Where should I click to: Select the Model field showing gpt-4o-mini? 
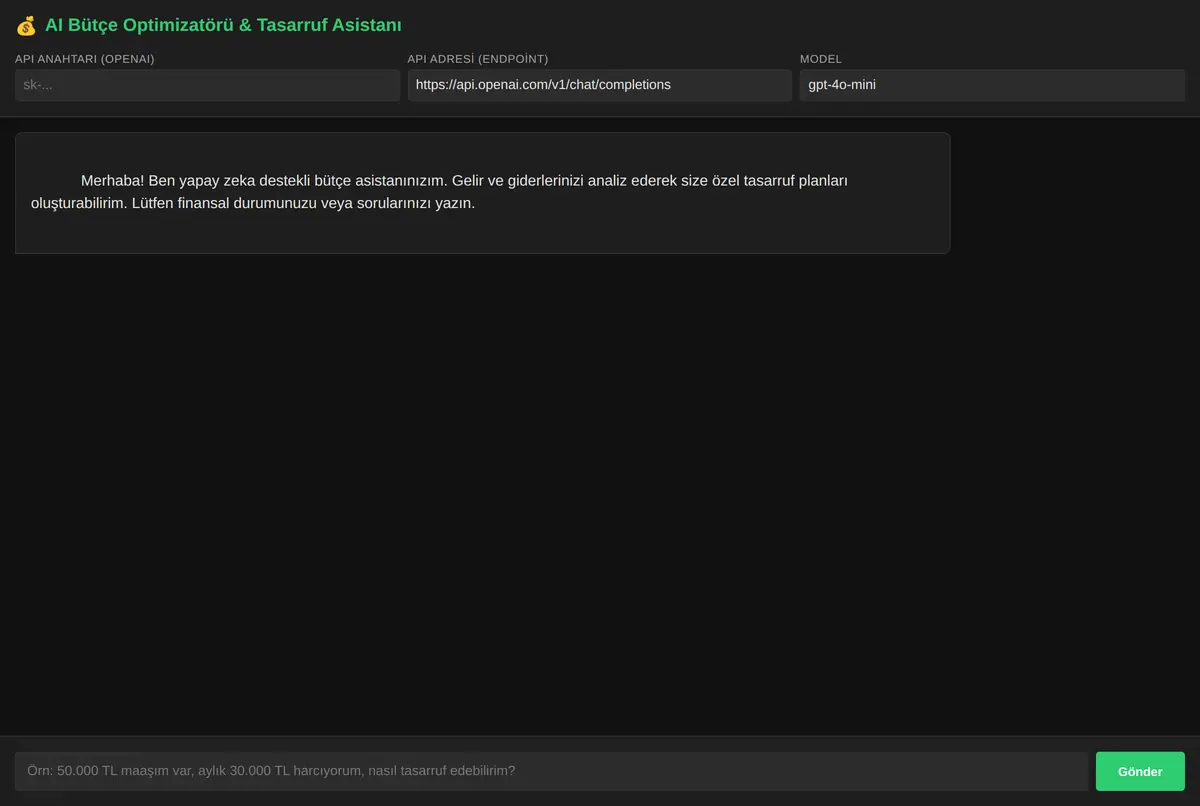[x=992, y=85]
